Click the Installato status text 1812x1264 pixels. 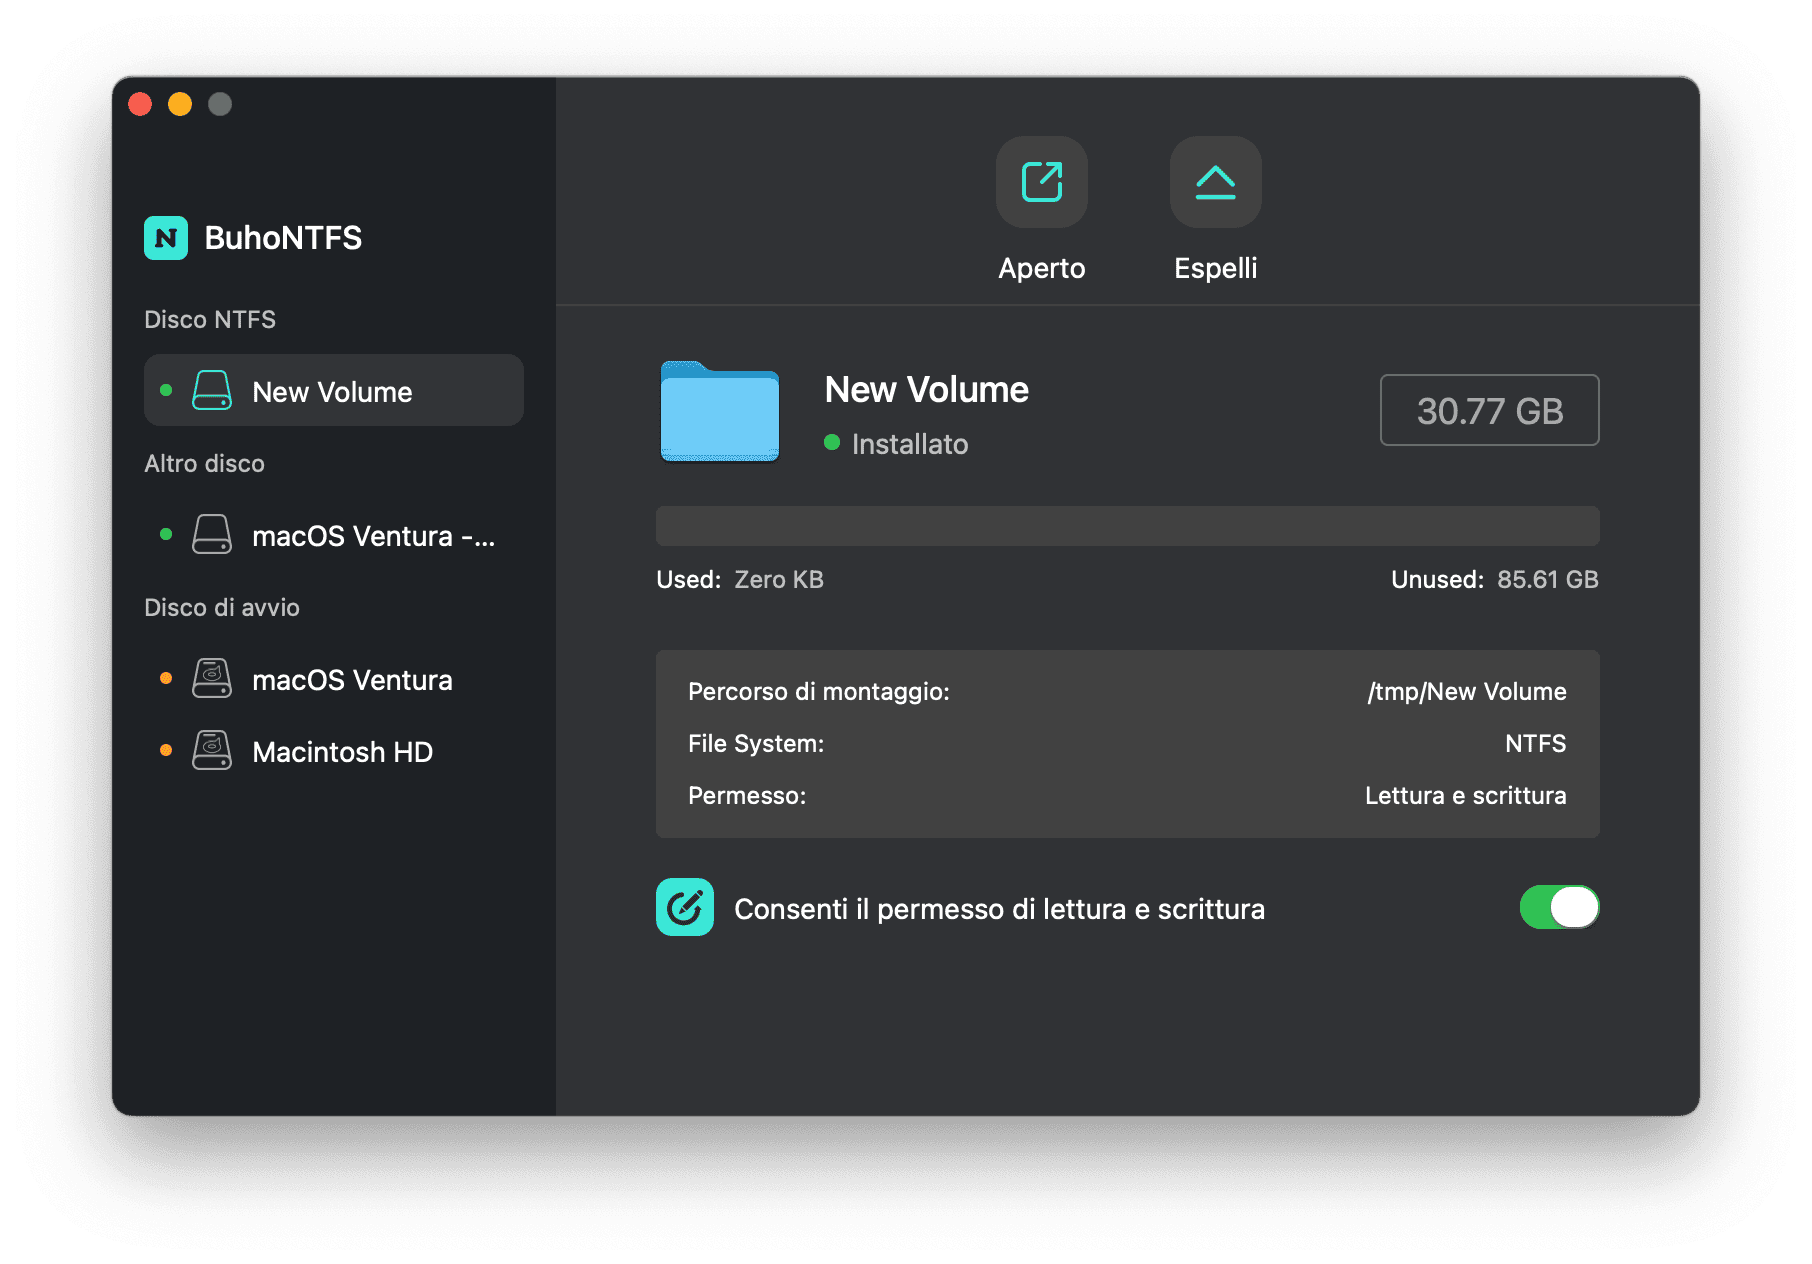(909, 444)
